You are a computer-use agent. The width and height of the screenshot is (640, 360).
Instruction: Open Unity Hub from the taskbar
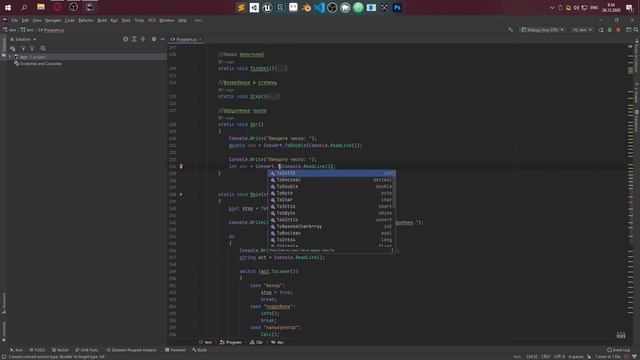tap(254, 7)
